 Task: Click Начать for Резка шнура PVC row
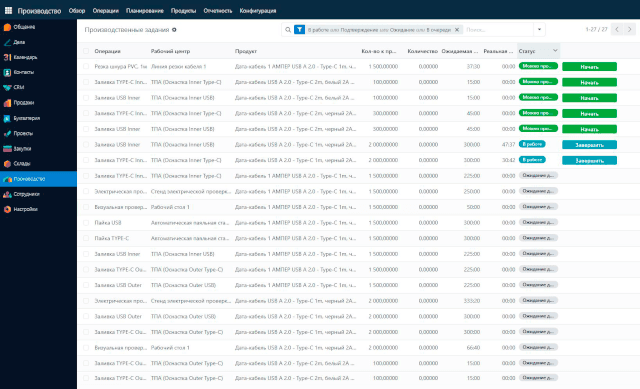[589, 67]
